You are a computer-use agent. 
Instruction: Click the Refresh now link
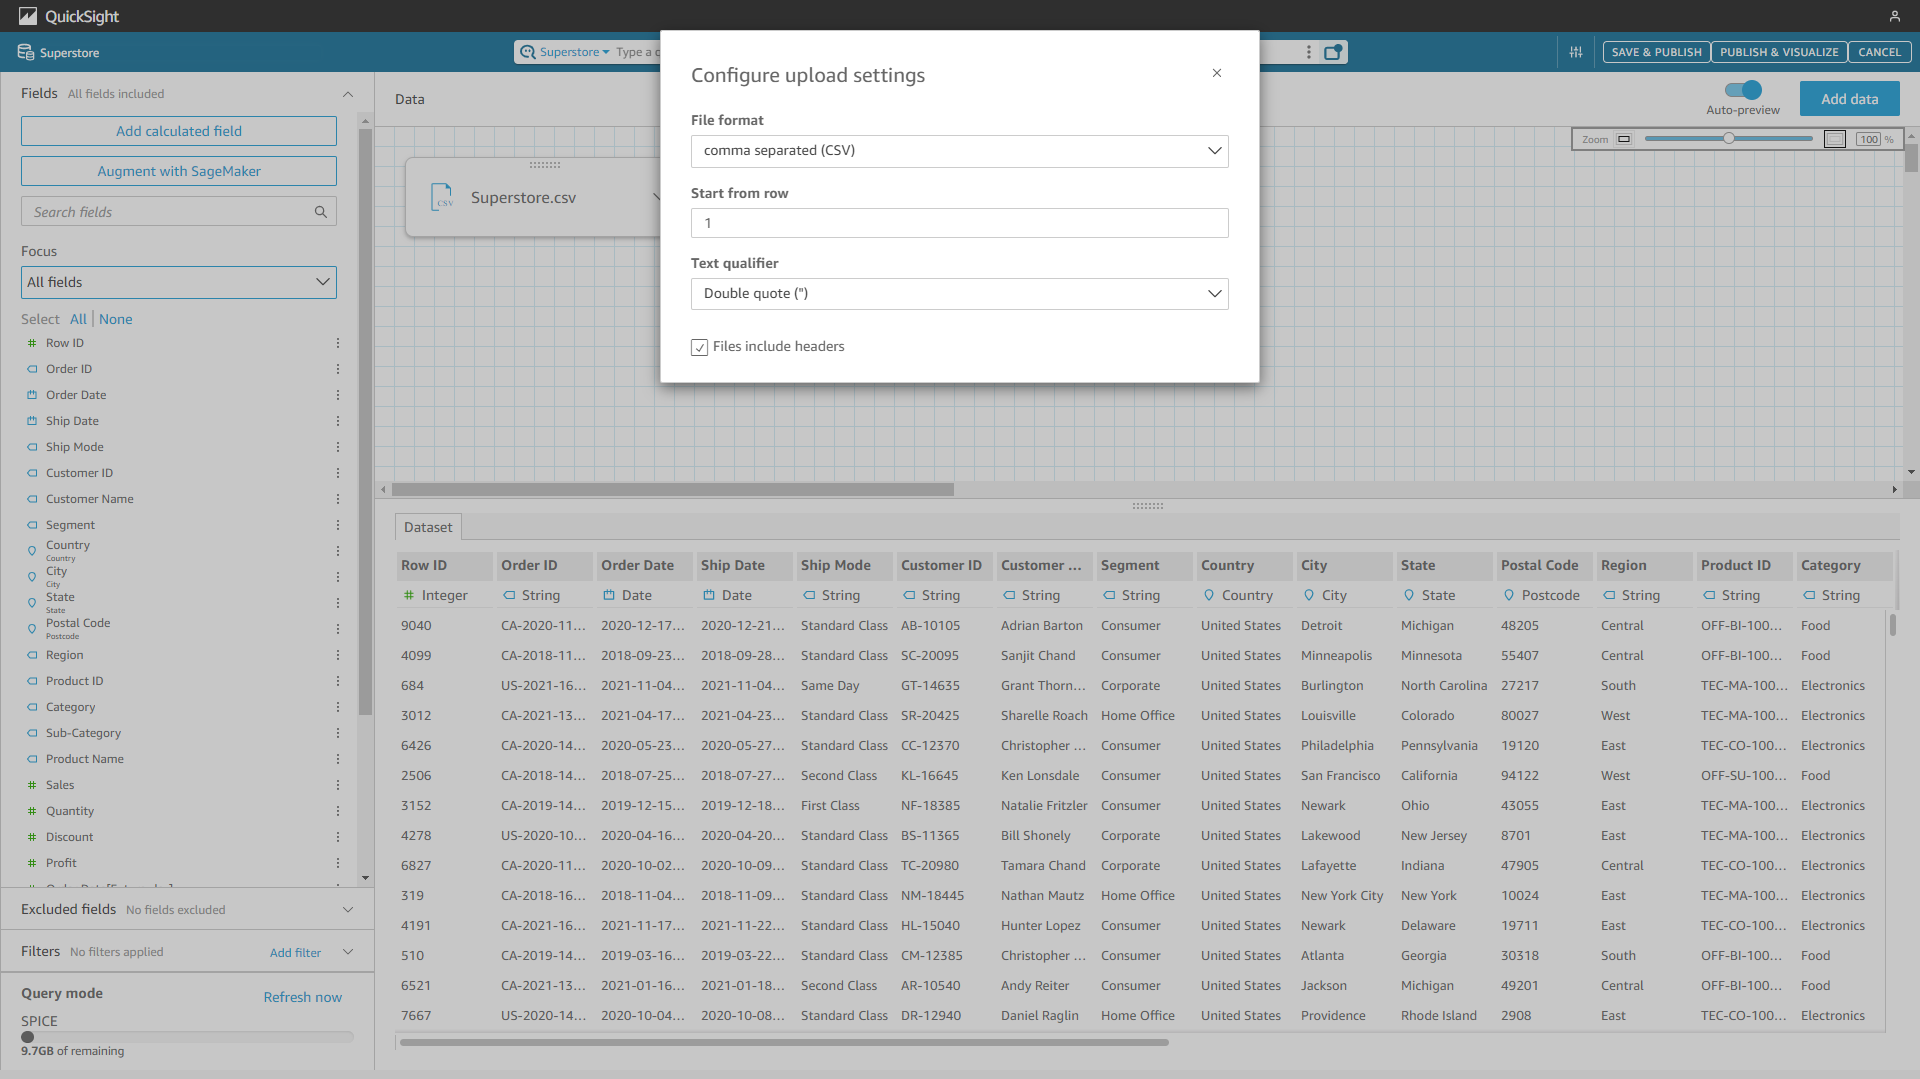pos(302,997)
